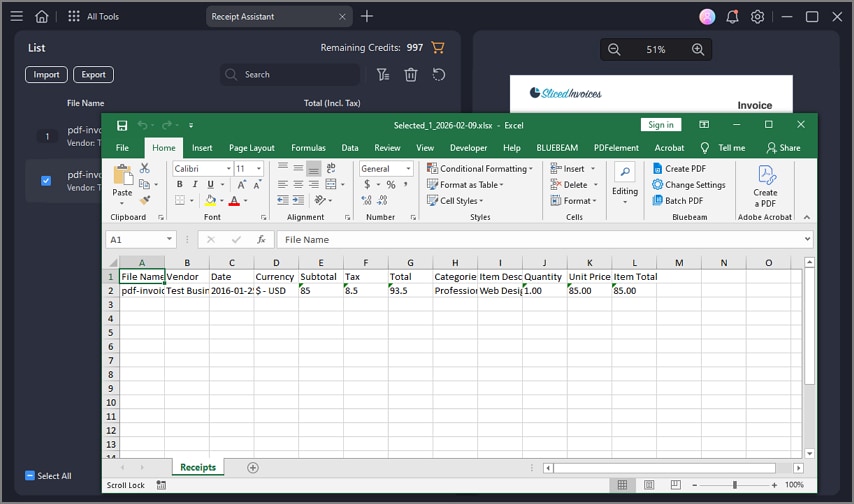Select the Receipts sheet tab
This screenshot has height=504, width=854.
[x=198, y=467]
